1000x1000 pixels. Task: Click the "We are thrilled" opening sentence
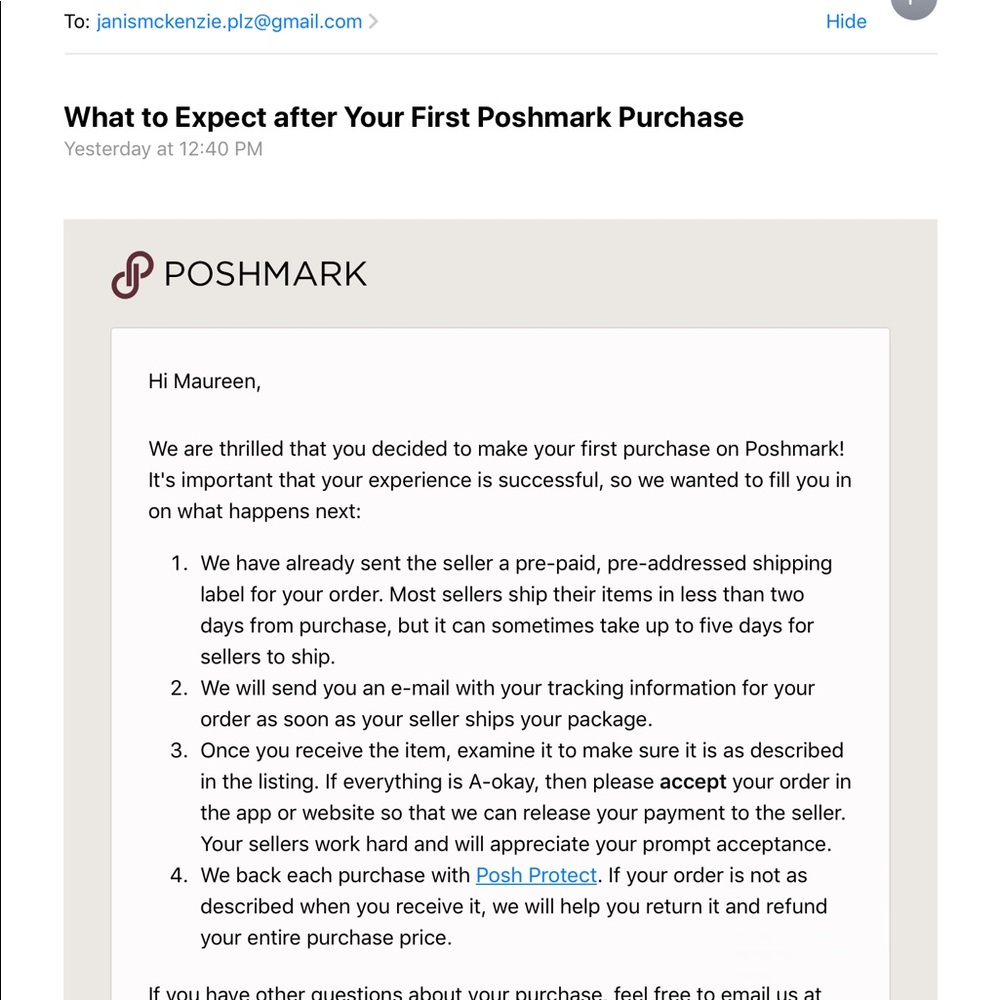coord(496,449)
